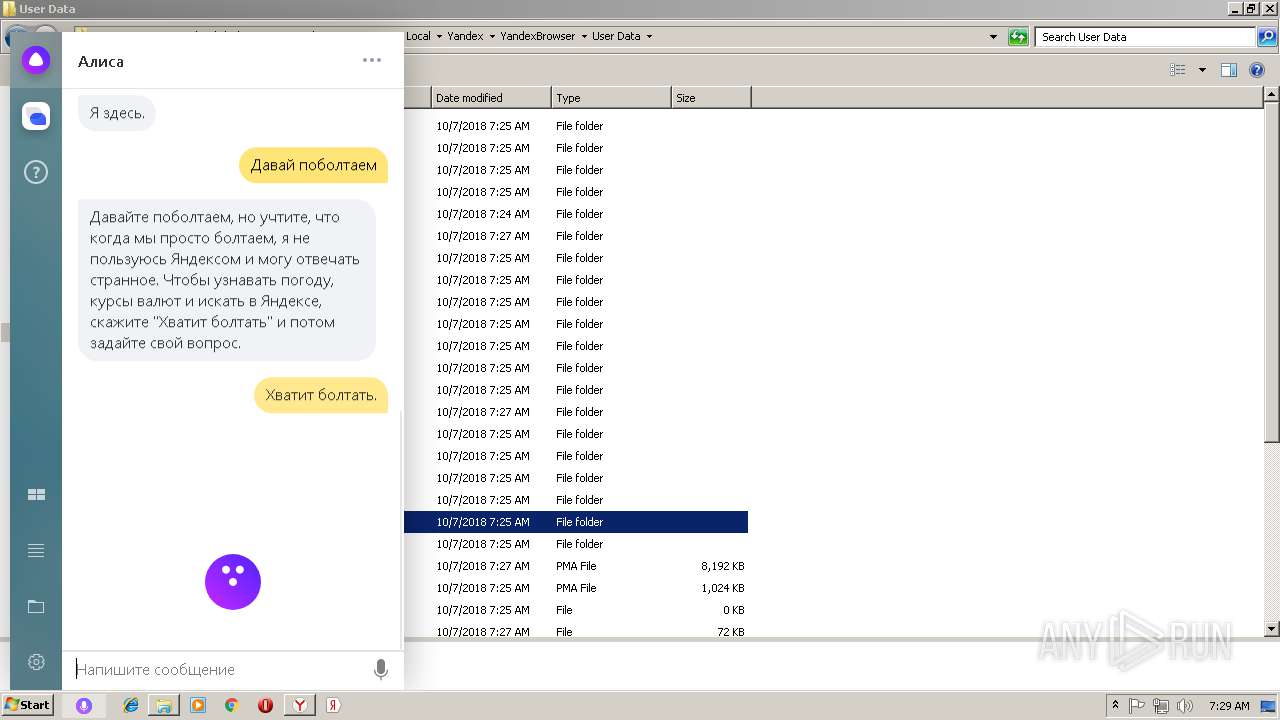Screen dimensions: 1280x720
Task: Open volume speaker icon in tray
Action: click(x=1185, y=705)
